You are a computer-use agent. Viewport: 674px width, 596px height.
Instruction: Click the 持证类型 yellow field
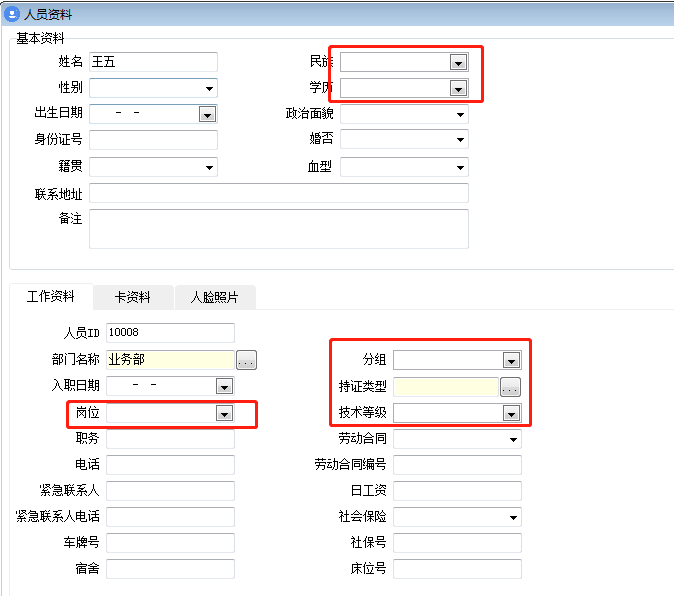446,387
